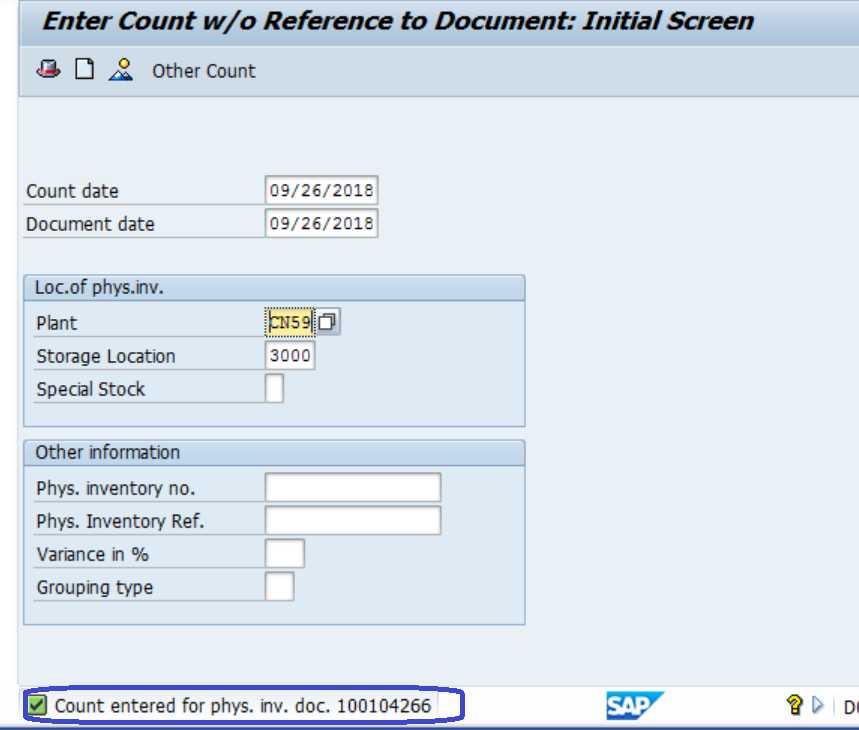This screenshot has width=859, height=730.
Task: Click the green success checkmark status icon
Action: click(x=37, y=705)
